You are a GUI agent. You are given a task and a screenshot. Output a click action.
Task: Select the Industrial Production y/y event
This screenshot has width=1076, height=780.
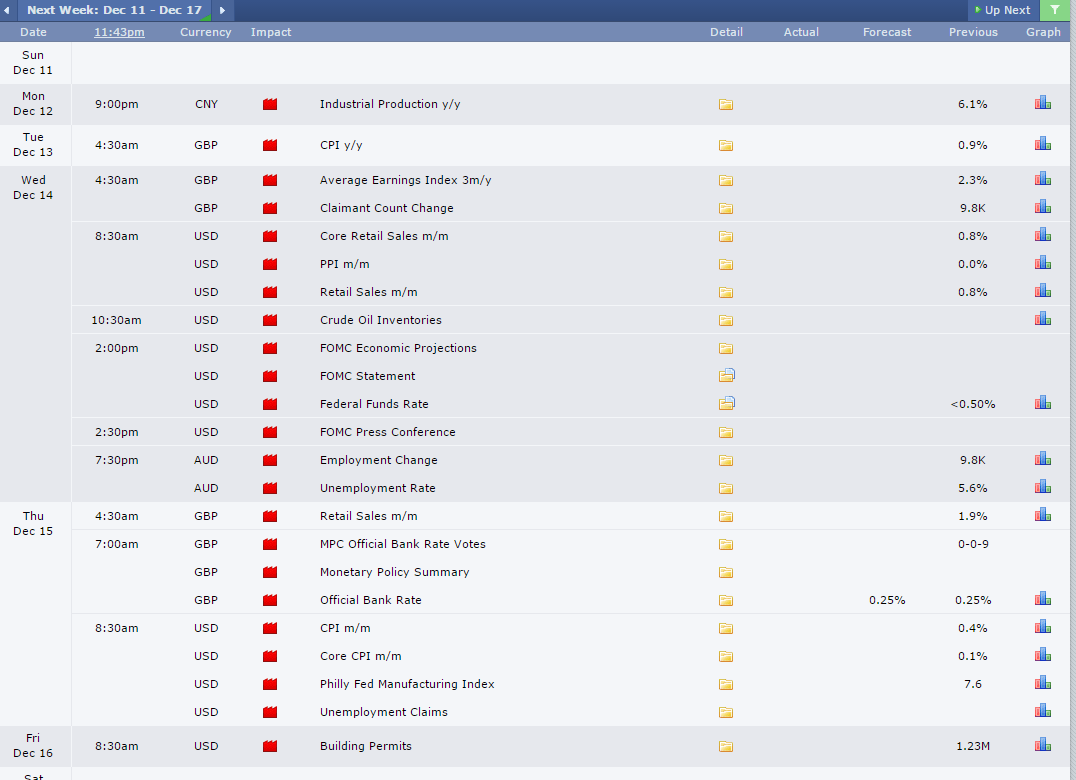390,104
